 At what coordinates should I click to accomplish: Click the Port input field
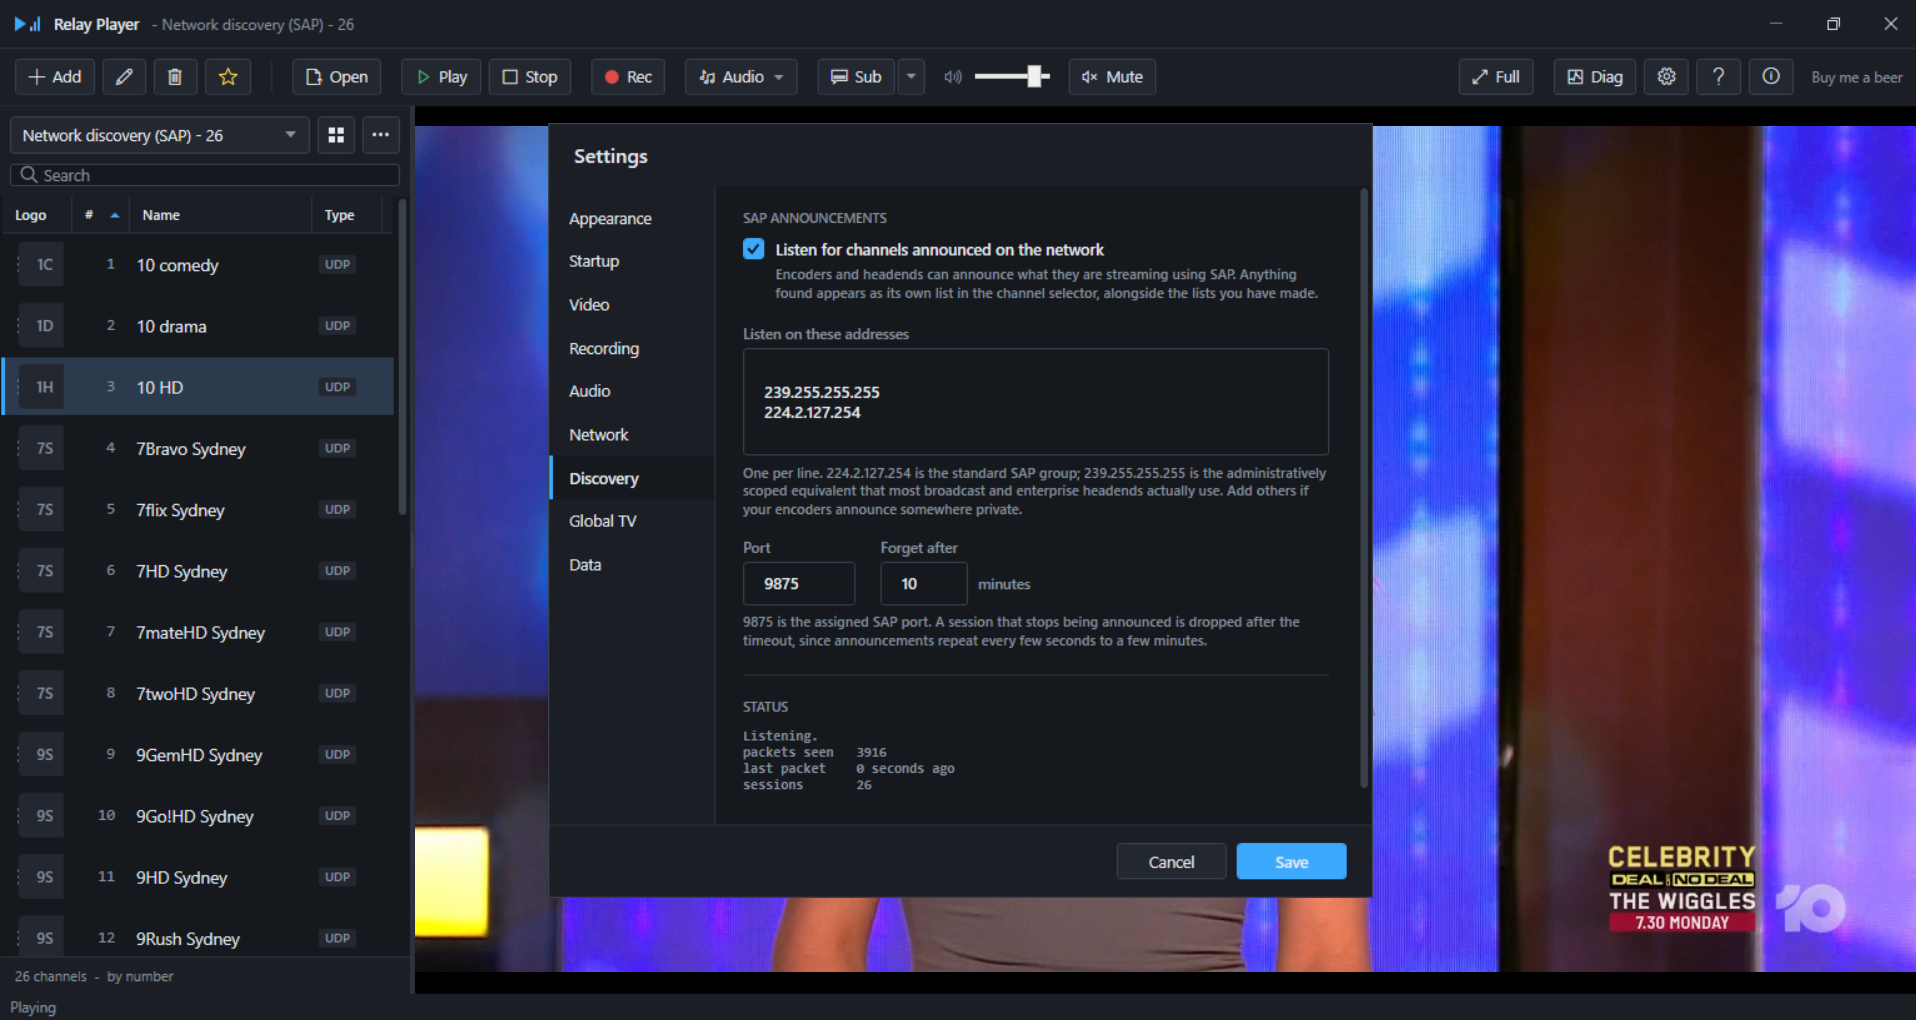pos(799,584)
